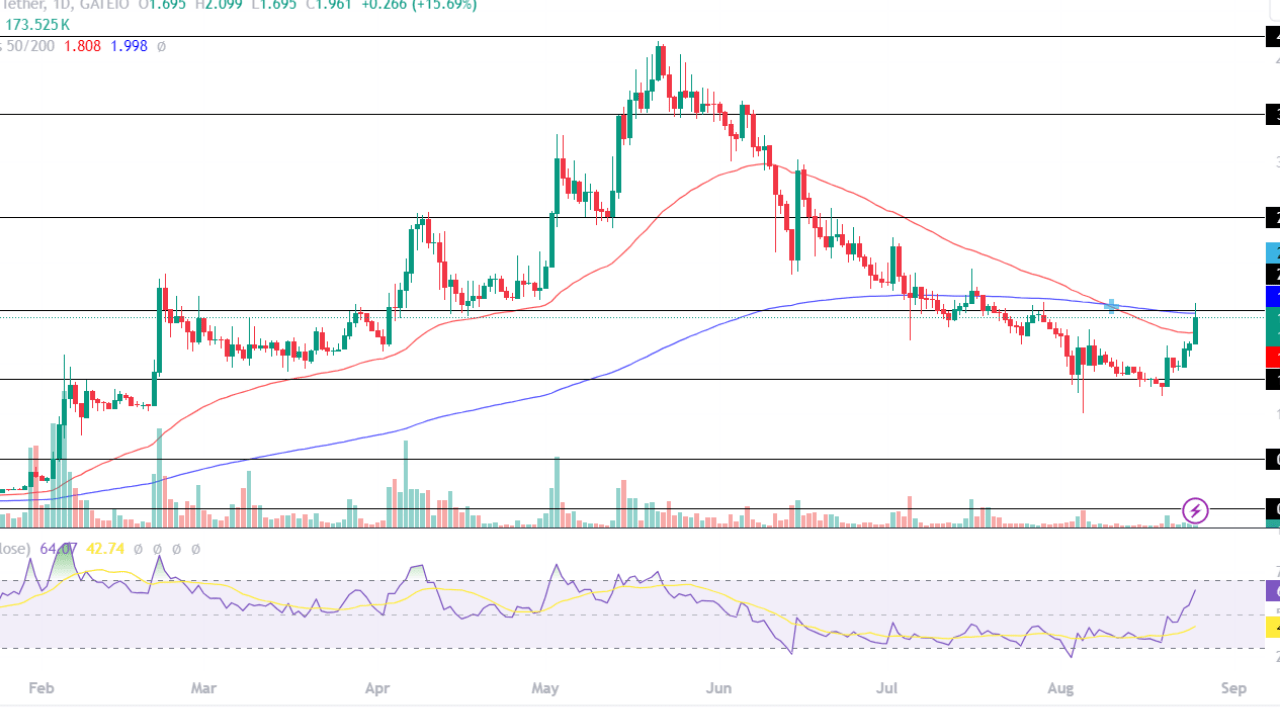Click the blue 200 MA price-axis label

pyautogui.click(x=1272, y=296)
